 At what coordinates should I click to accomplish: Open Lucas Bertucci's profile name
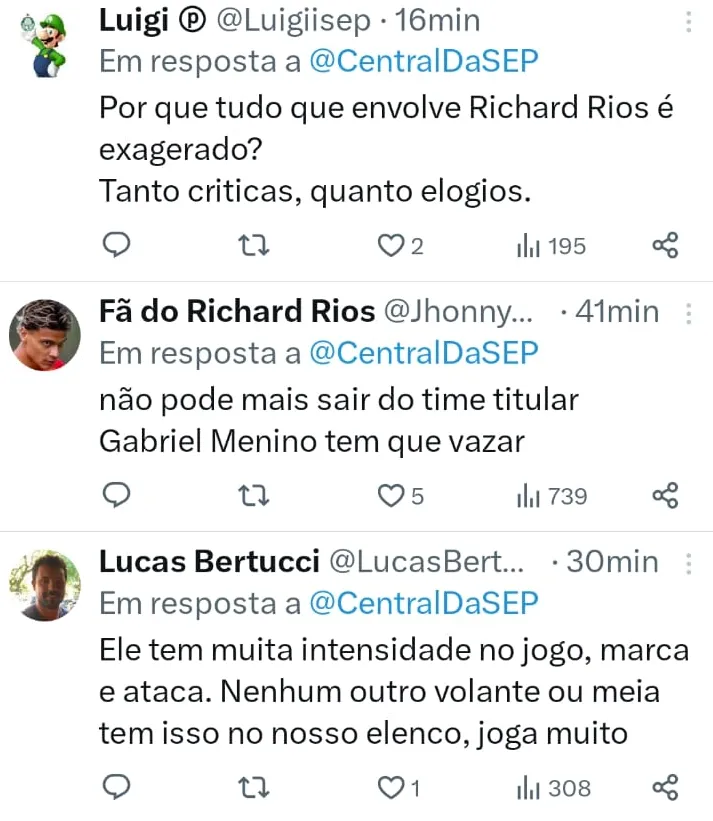[210, 562]
